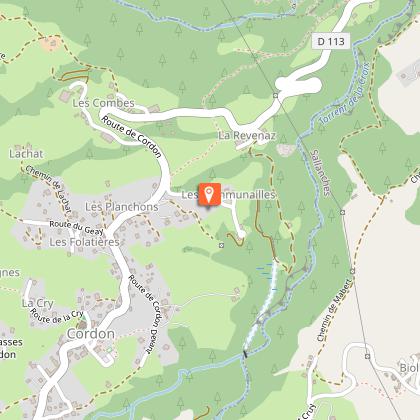Click the pylon square near La Revenaz
420x420 pixels.
point(275,96)
